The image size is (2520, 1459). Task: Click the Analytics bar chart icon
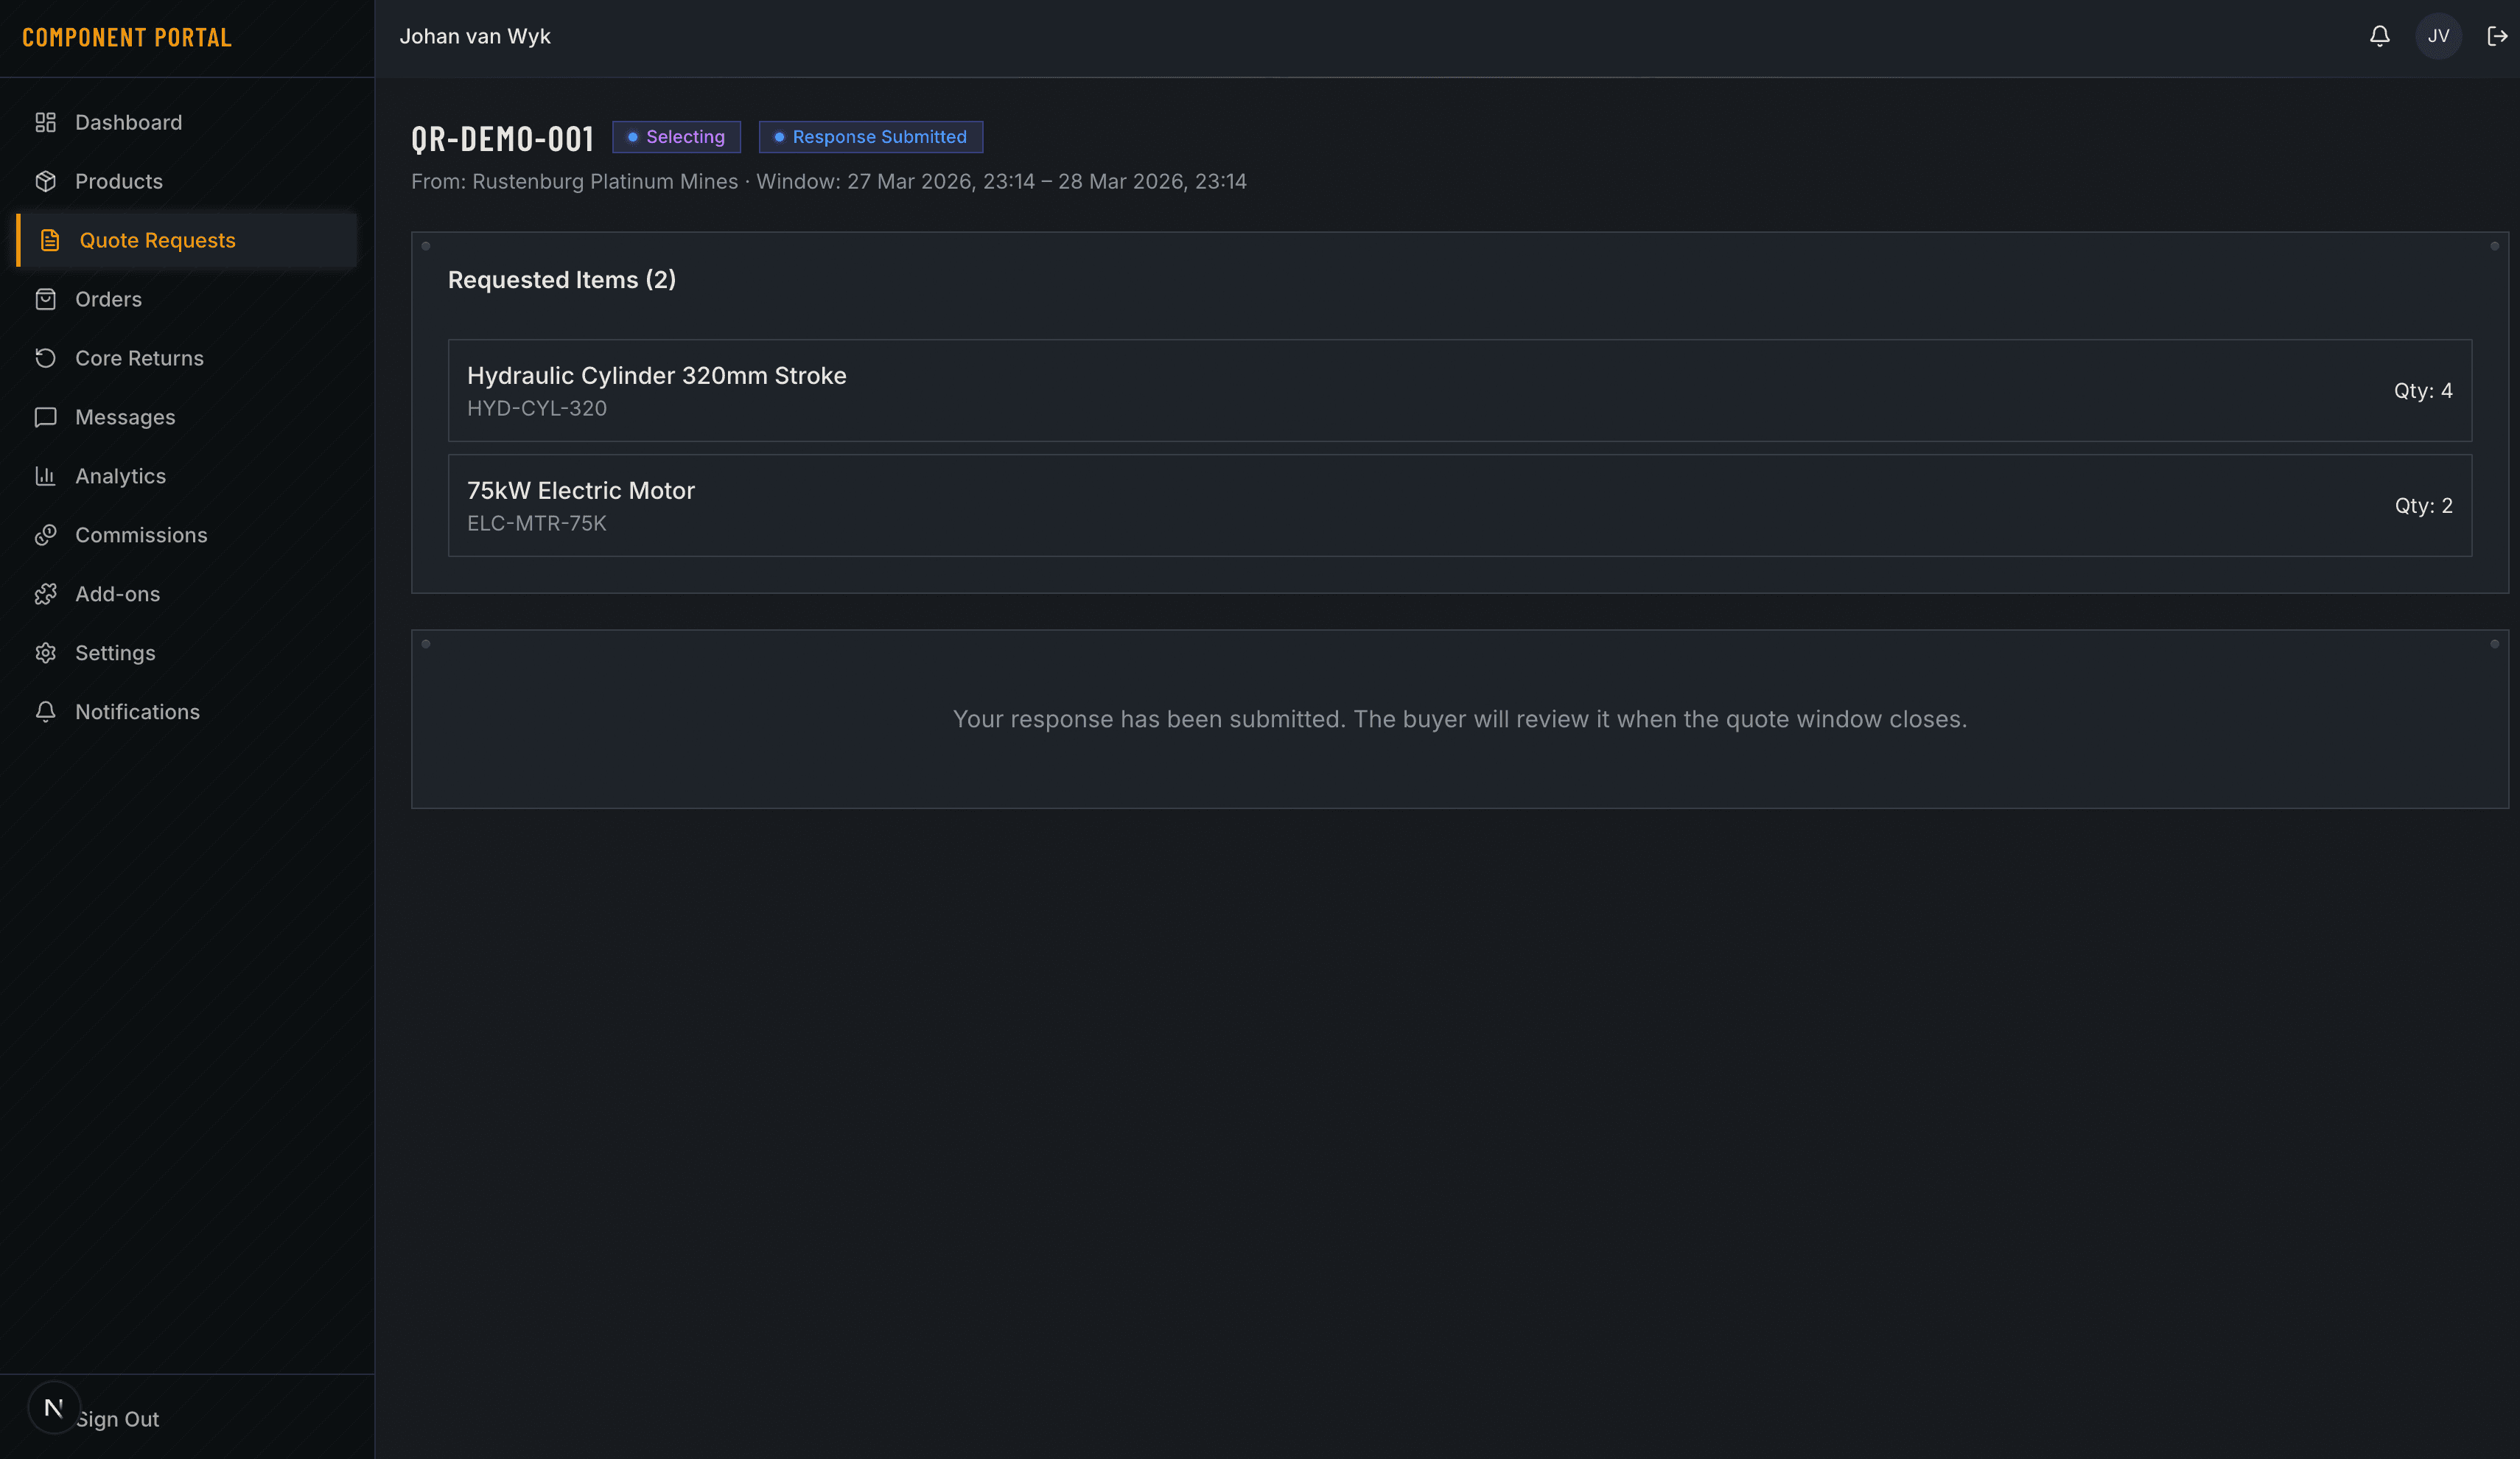(x=45, y=476)
